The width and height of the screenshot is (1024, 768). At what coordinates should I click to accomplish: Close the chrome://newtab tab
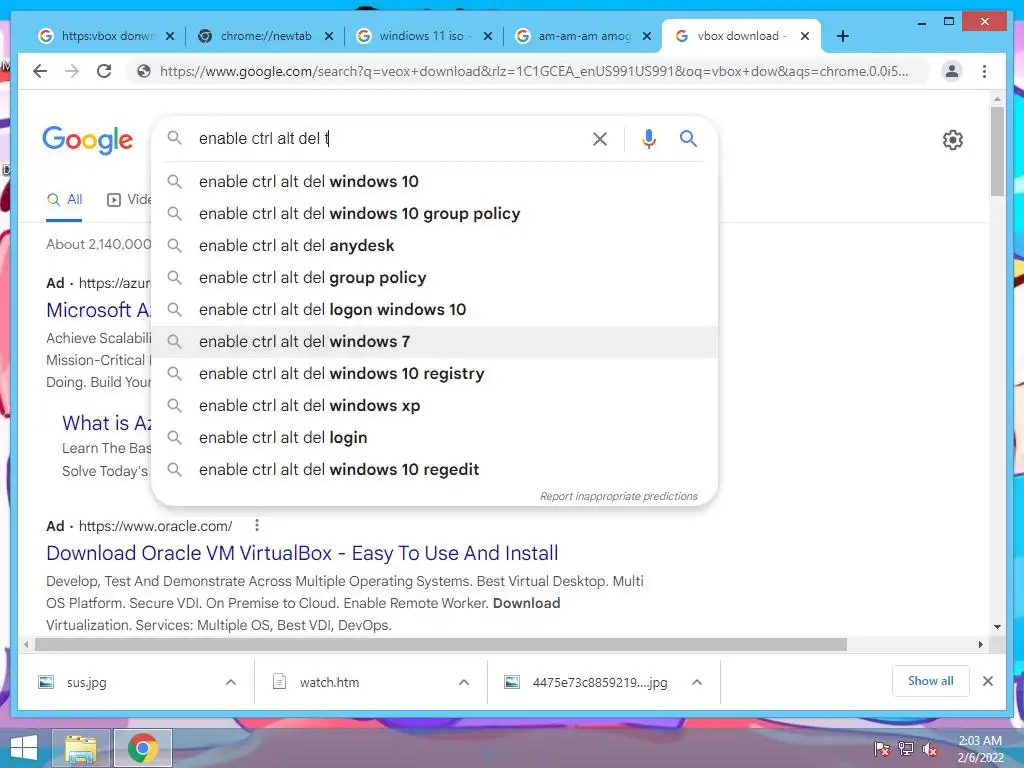(329, 36)
